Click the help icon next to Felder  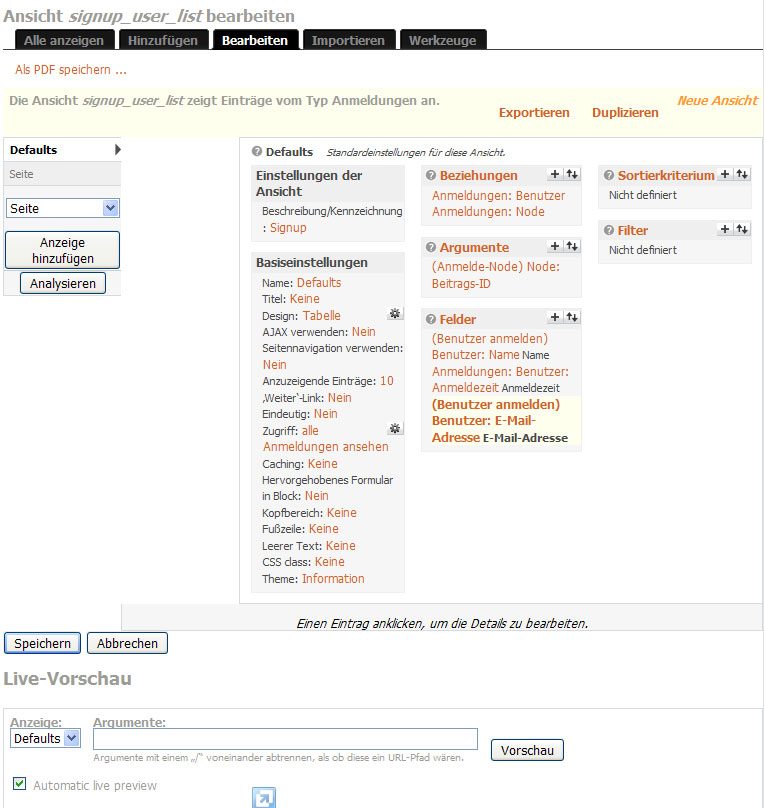[x=431, y=320]
